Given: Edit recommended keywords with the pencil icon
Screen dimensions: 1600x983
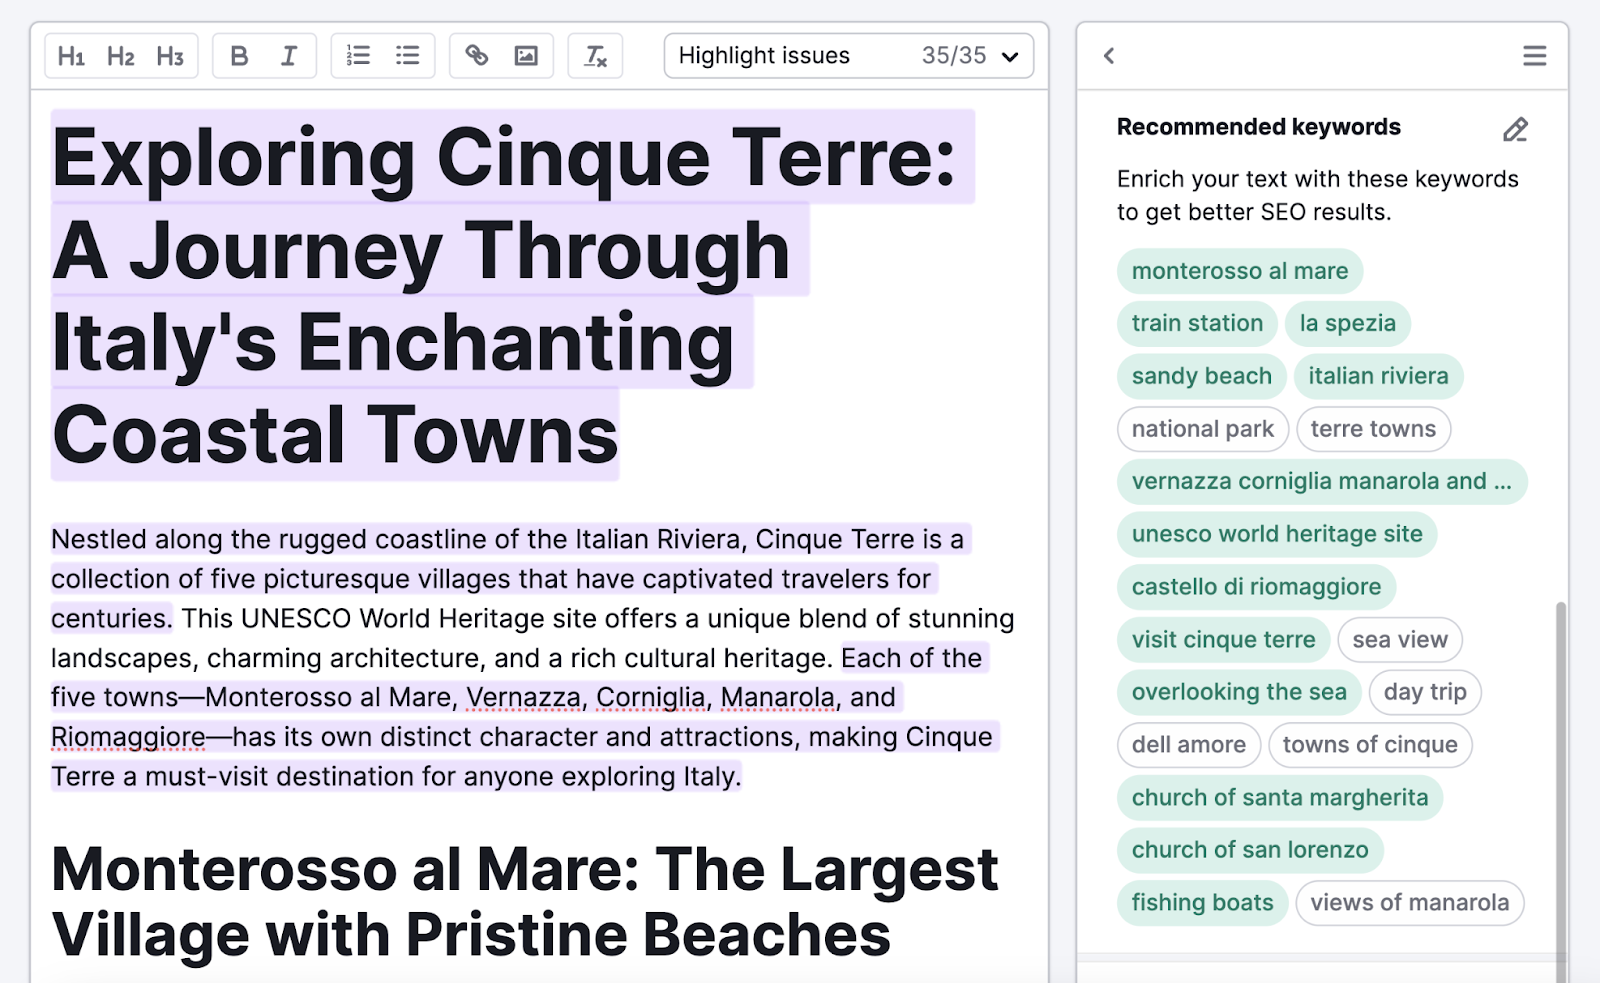Looking at the screenshot, I should click(1515, 130).
